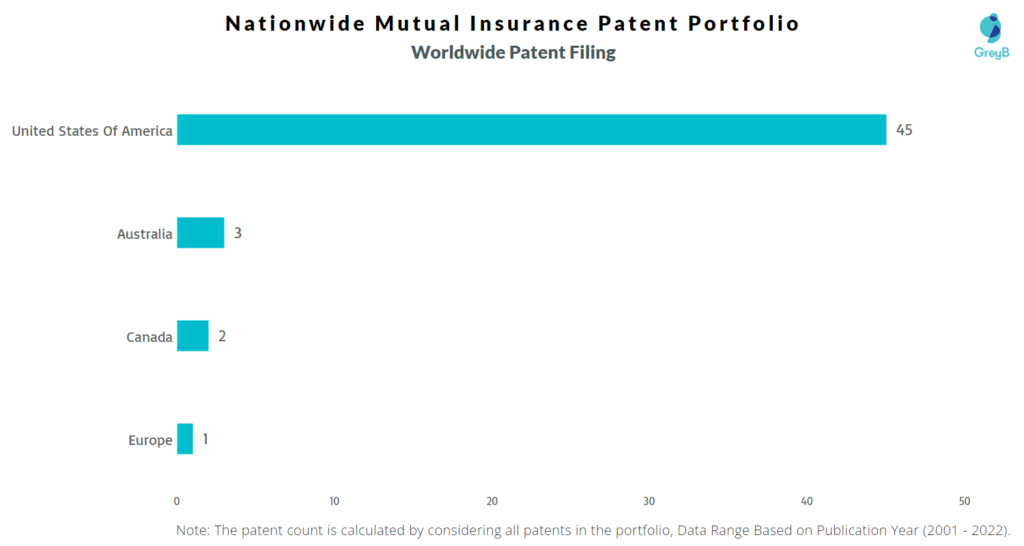Select the Europe bar
Screen dimensions: 1024x546
[x=185, y=439]
